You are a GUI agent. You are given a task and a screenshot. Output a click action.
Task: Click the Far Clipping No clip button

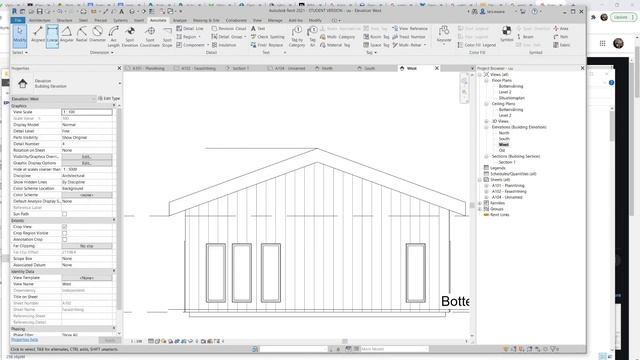[x=87, y=246]
